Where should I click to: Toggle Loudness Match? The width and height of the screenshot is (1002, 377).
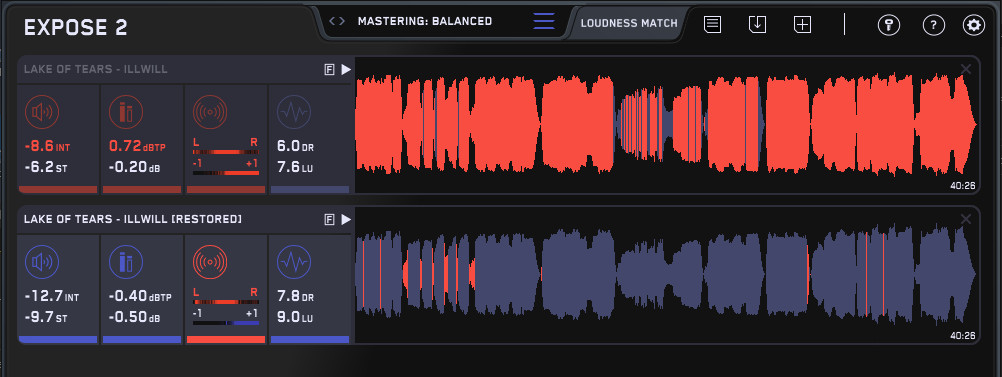[x=629, y=23]
